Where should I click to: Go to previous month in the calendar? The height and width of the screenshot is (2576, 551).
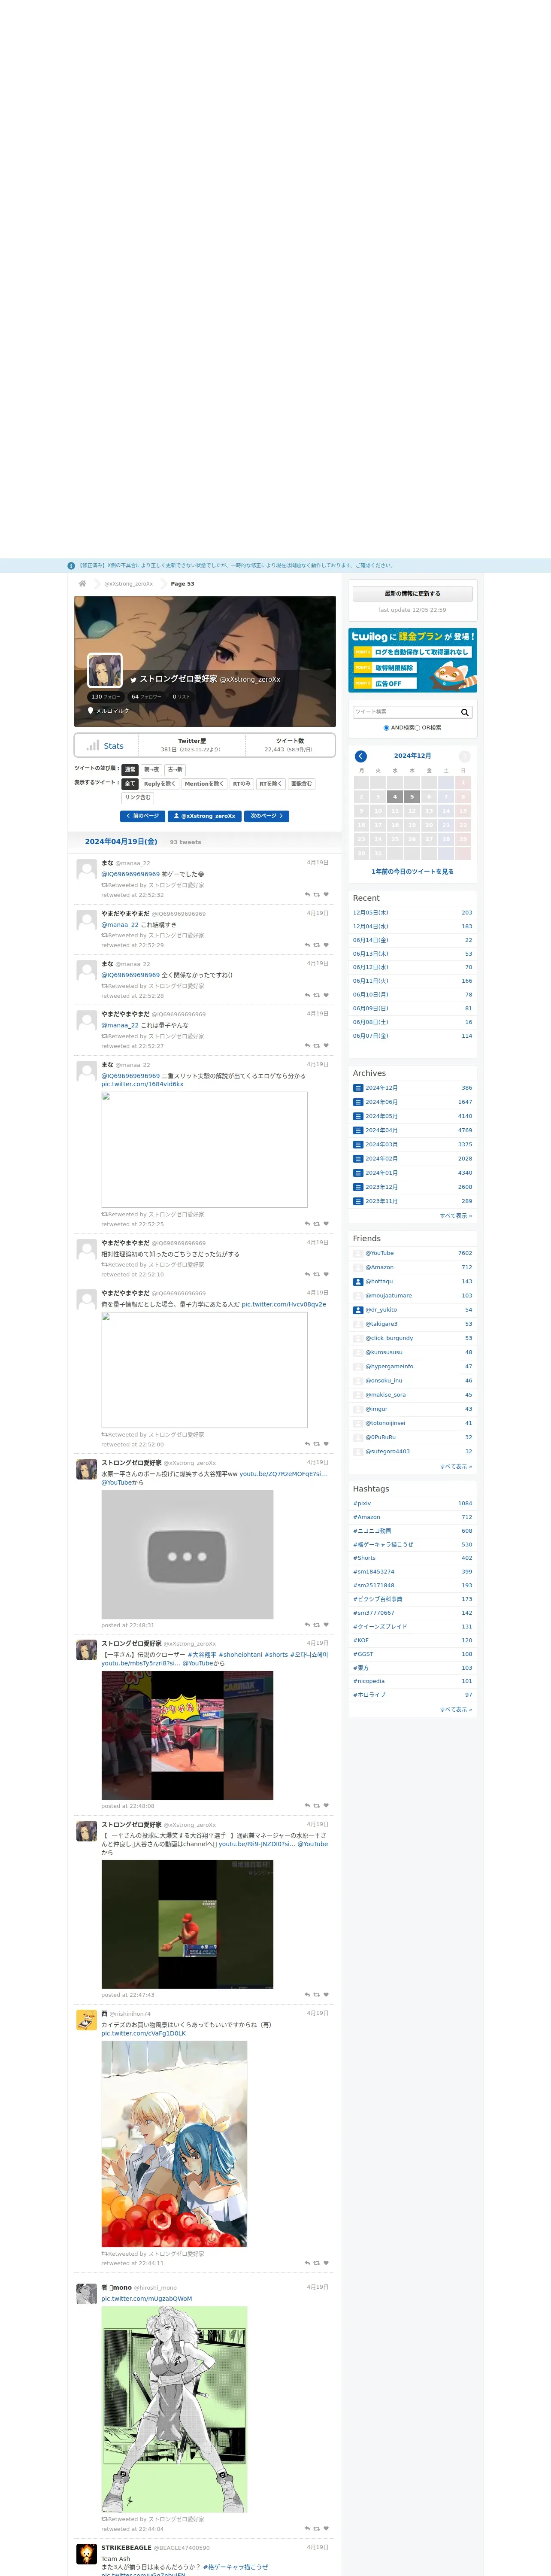361,756
